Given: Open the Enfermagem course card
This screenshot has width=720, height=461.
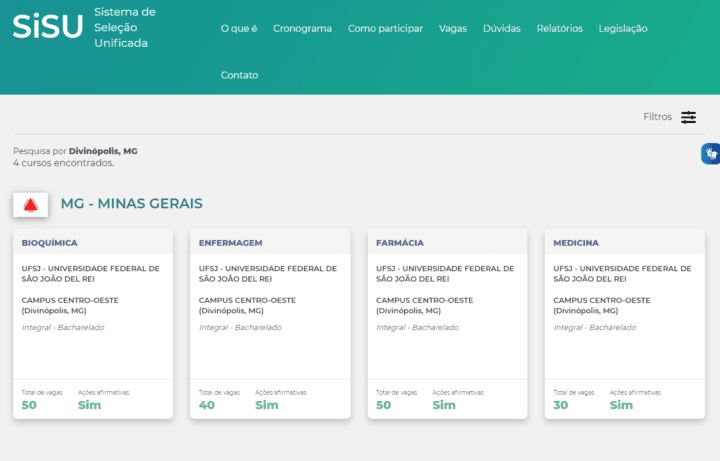Looking at the screenshot, I should [x=270, y=324].
